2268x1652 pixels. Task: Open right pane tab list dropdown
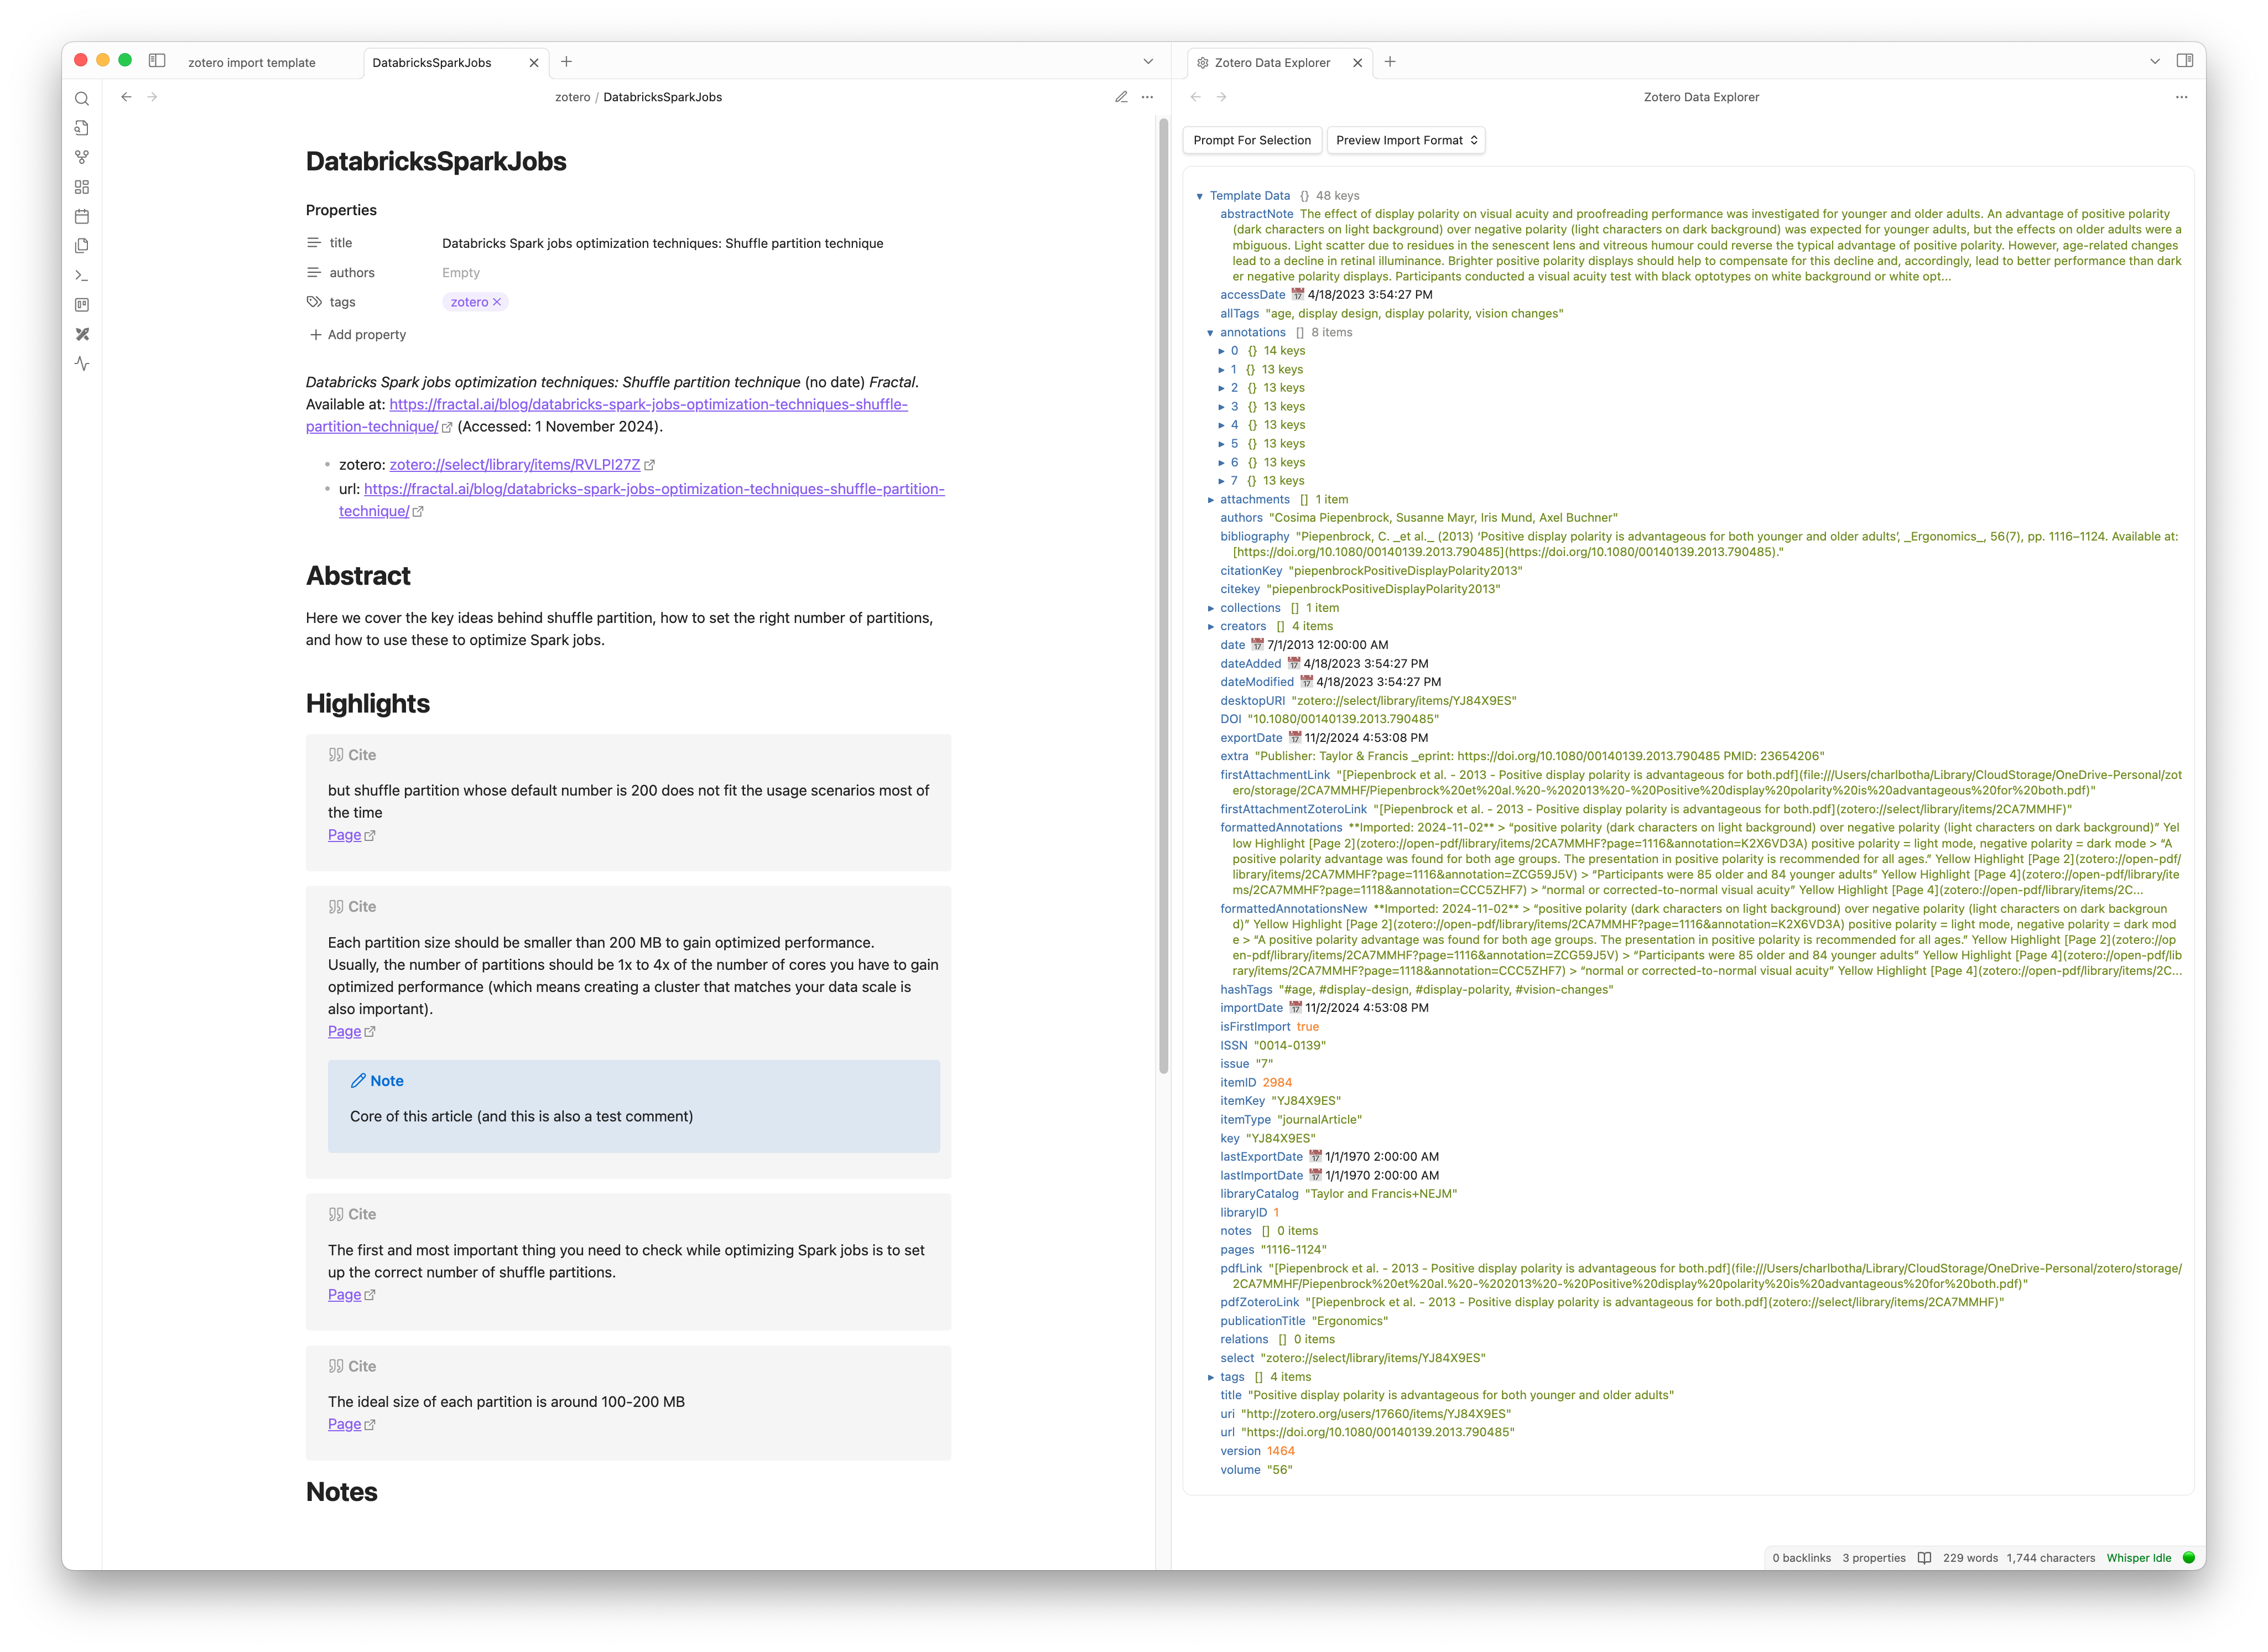pos(2154,62)
